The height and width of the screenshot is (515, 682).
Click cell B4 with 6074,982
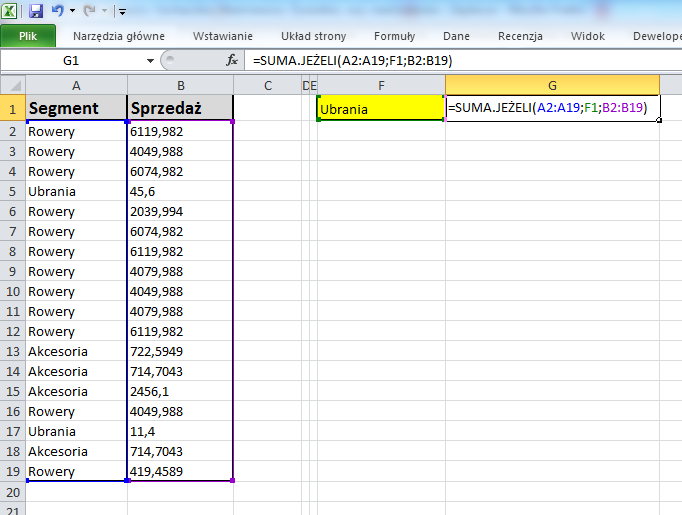[181, 171]
